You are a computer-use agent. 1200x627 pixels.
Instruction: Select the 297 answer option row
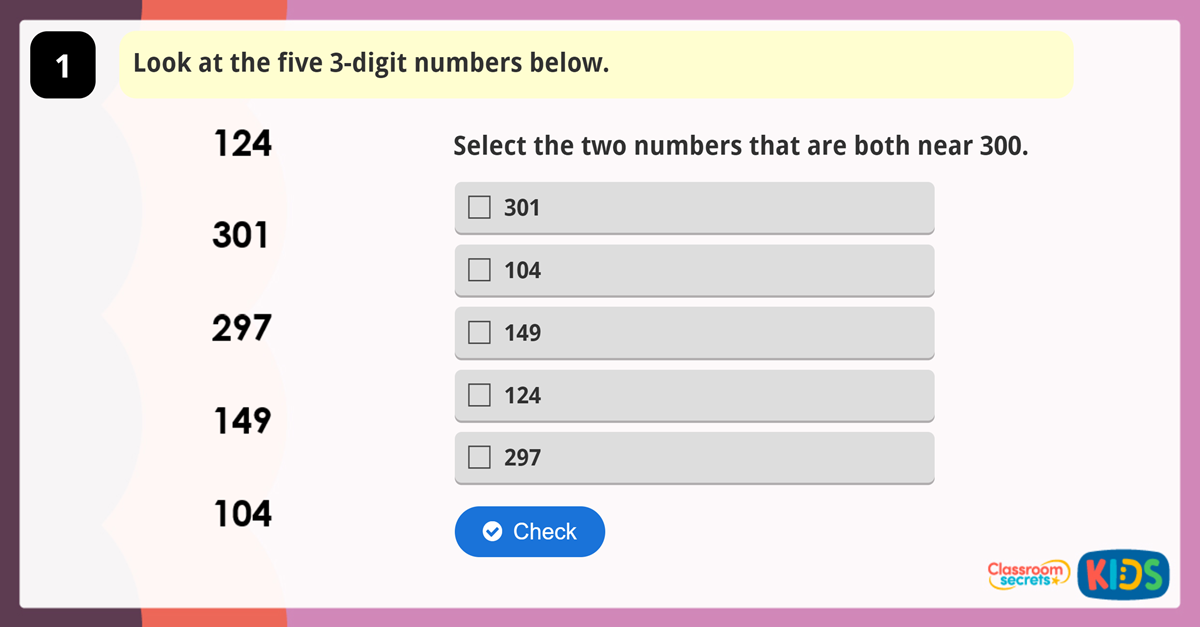tap(694, 458)
